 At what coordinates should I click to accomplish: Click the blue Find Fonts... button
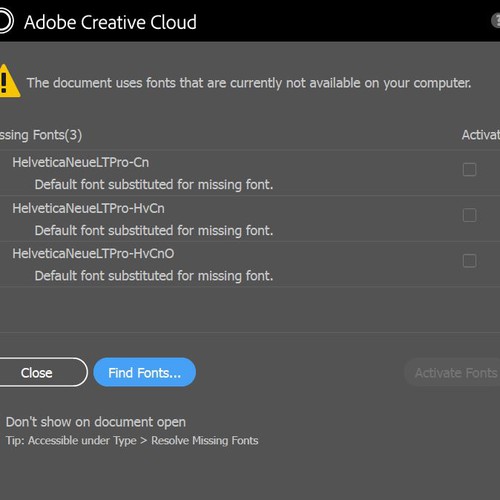point(144,372)
